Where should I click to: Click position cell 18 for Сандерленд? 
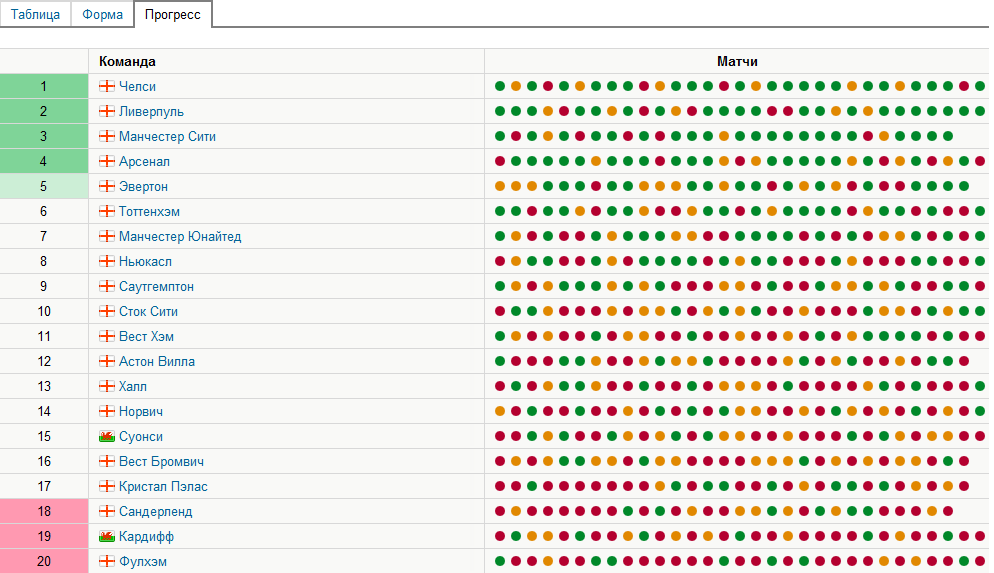(x=44, y=512)
